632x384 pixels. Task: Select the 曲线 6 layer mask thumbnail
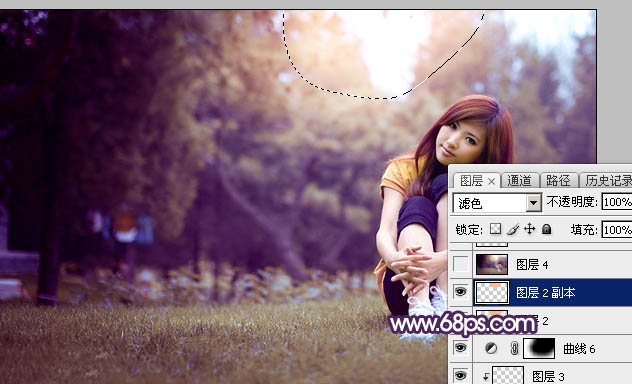(x=539, y=348)
